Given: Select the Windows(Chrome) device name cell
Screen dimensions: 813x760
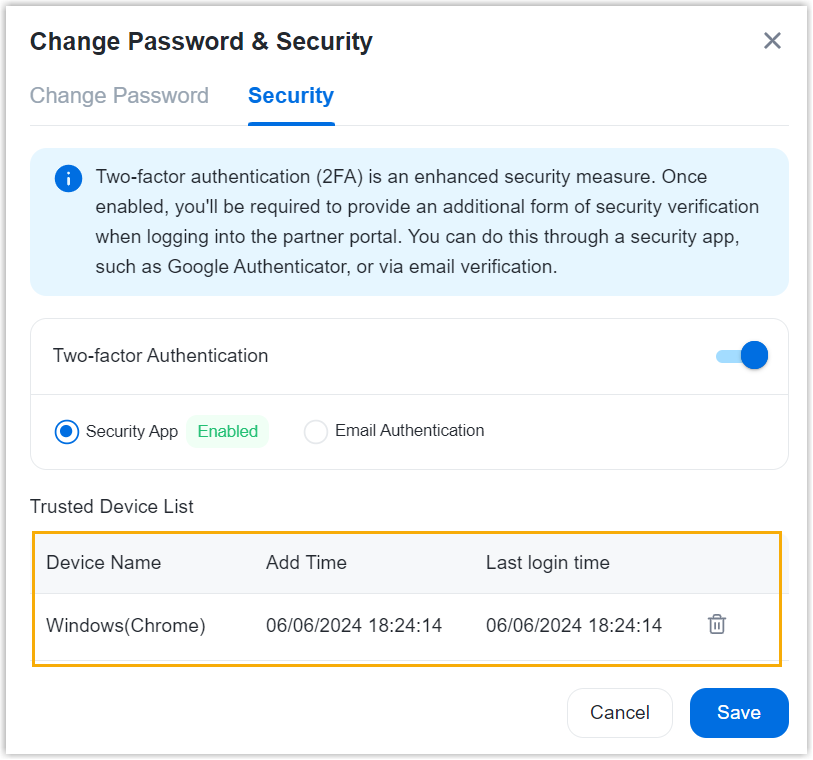Looking at the screenshot, I should (126, 626).
